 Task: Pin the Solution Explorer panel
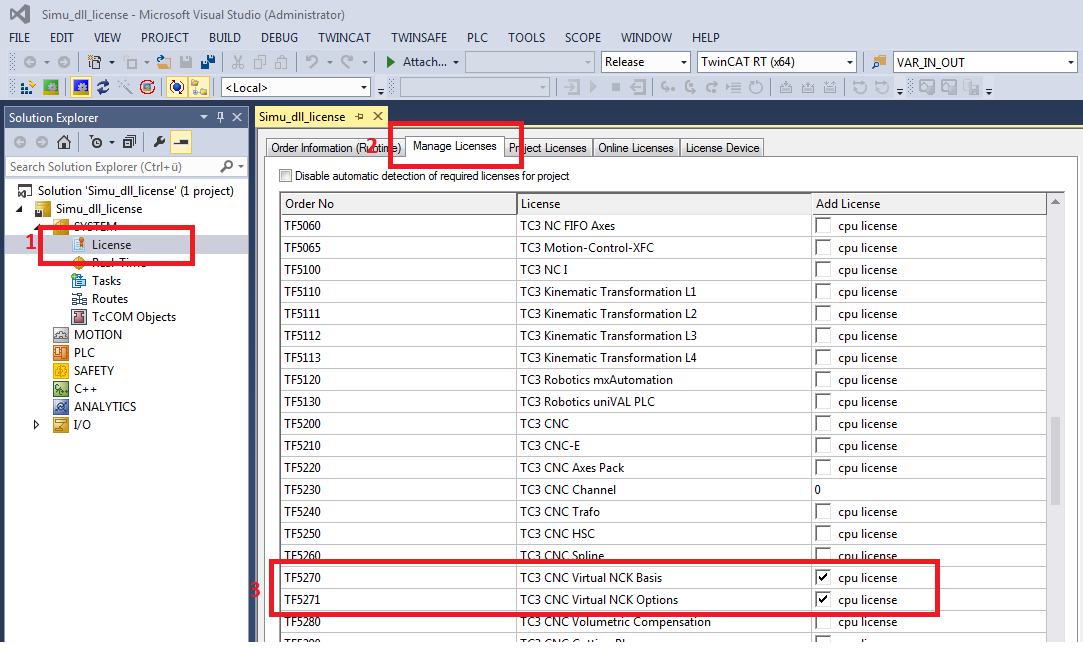coord(220,117)
